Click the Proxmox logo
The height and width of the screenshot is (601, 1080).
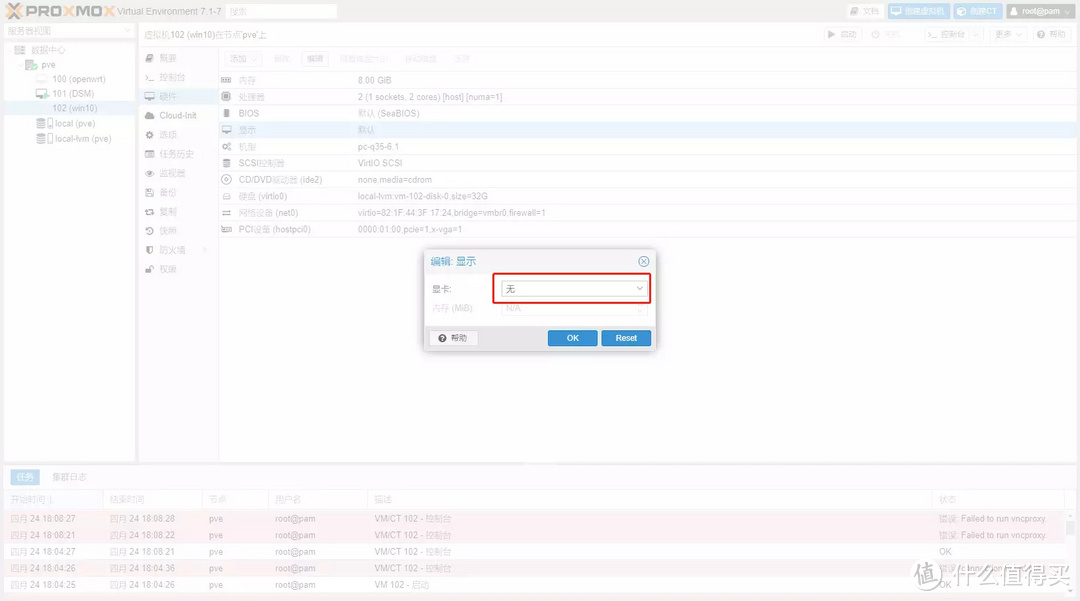click(x=59, y=11)
